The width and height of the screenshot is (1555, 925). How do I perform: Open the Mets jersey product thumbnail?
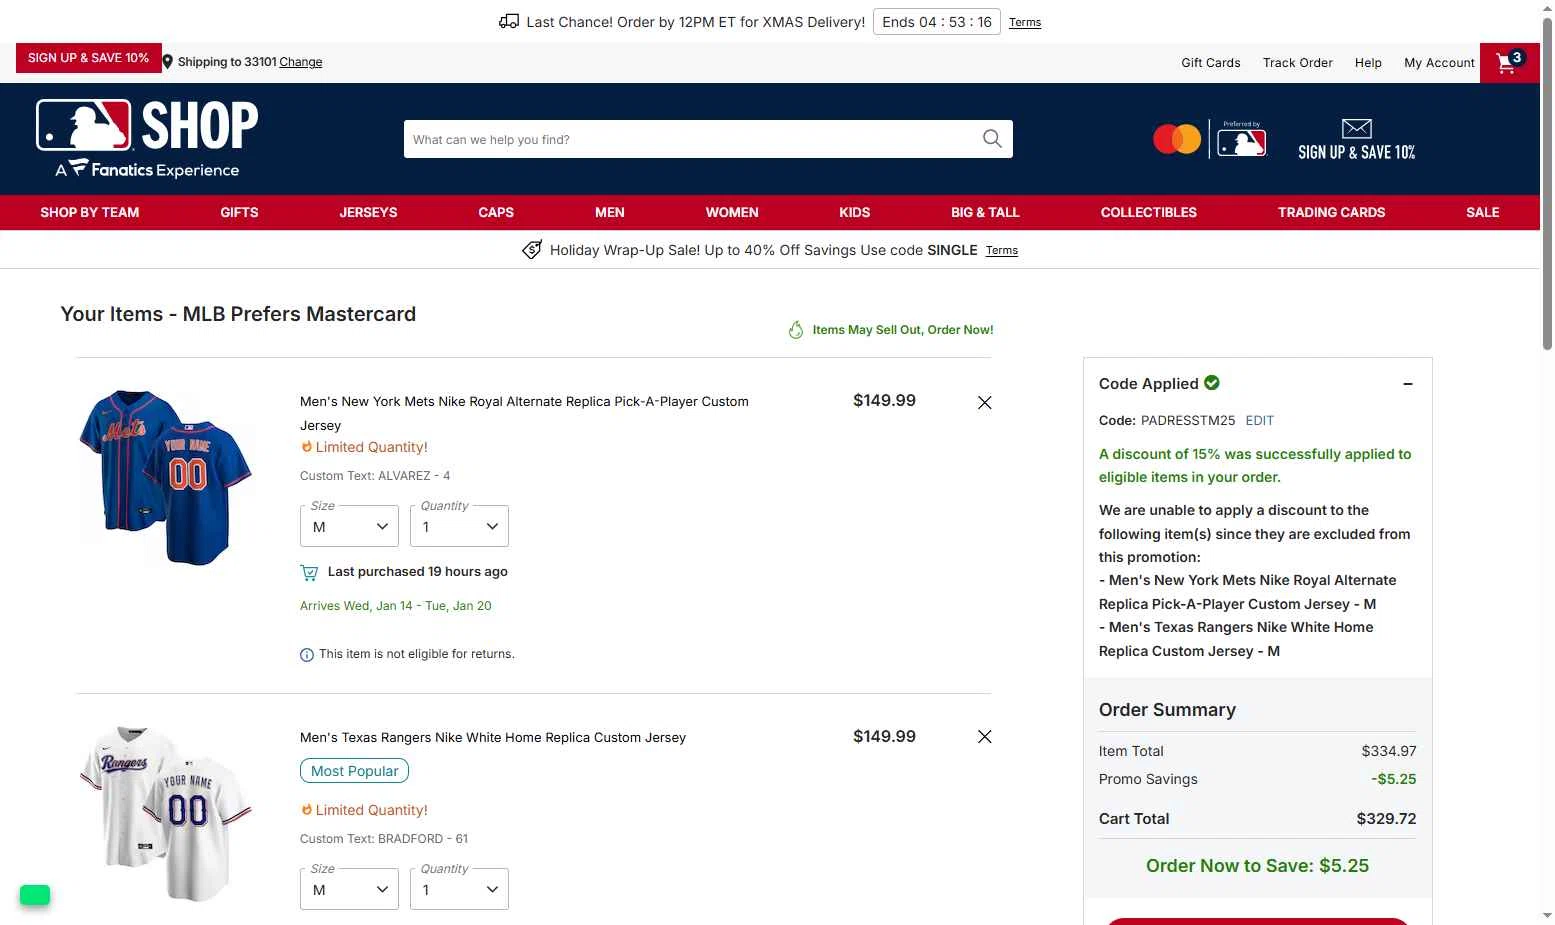[x=166, y=477]
